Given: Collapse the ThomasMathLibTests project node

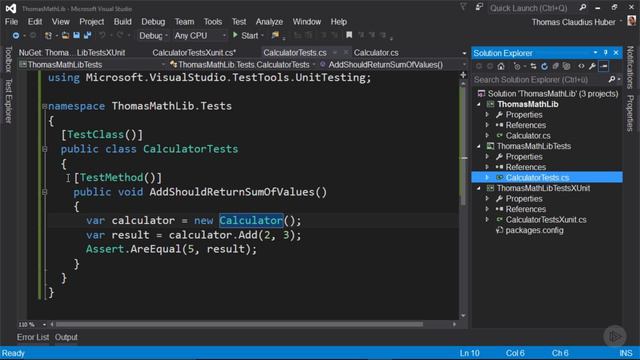Looking at the screenshot, I should coord(479,146).
